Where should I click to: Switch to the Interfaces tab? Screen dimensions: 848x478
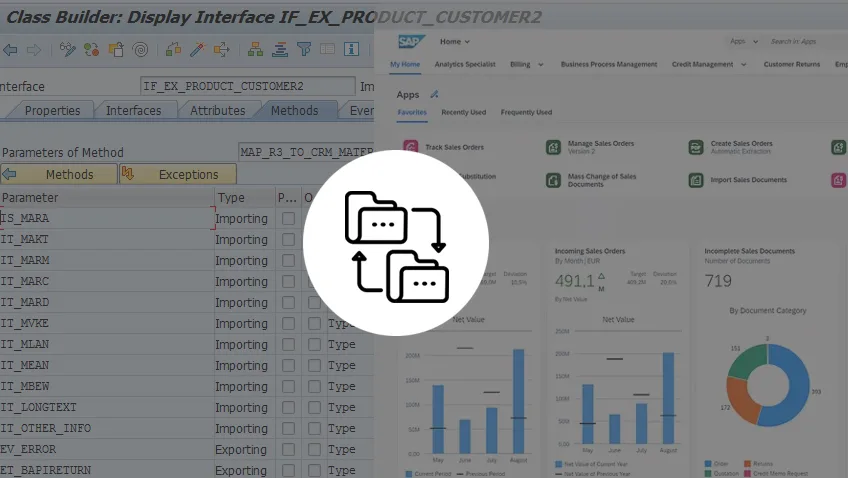(134, 110)
